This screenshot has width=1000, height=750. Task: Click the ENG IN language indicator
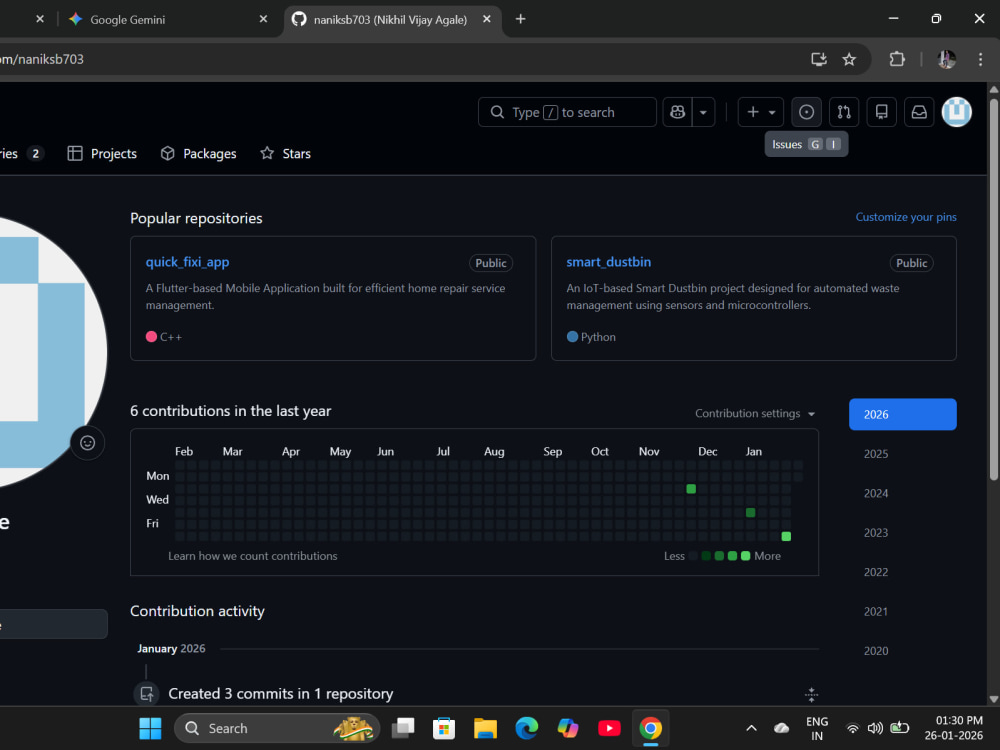click(x=817, y=728)
